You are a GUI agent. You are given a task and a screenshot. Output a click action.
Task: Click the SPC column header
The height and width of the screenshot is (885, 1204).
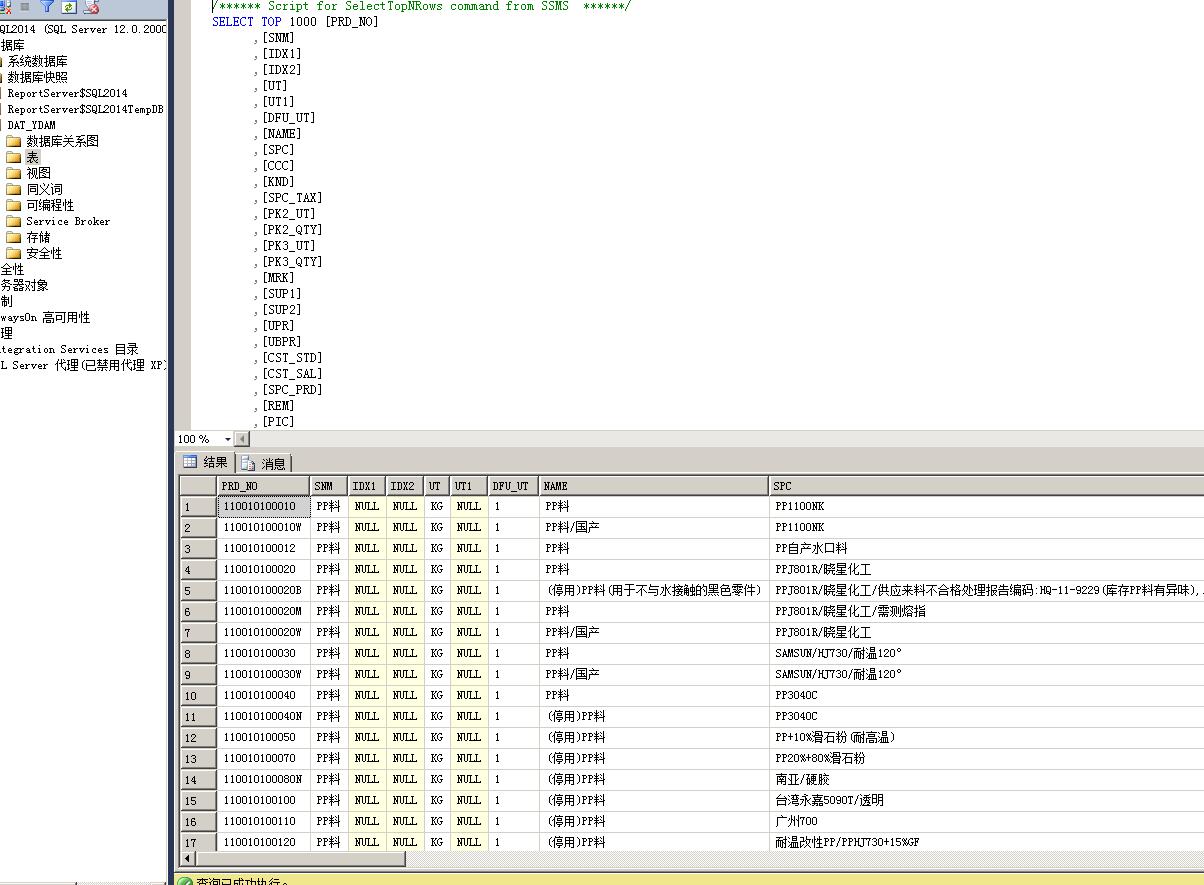[986, 486]
